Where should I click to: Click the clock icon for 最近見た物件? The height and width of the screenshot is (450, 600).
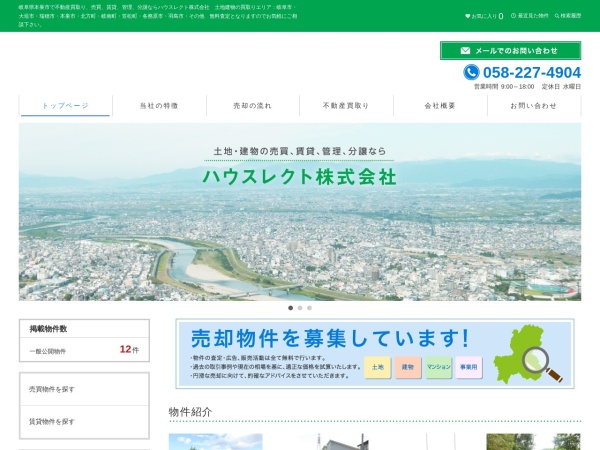click(513, 16)
